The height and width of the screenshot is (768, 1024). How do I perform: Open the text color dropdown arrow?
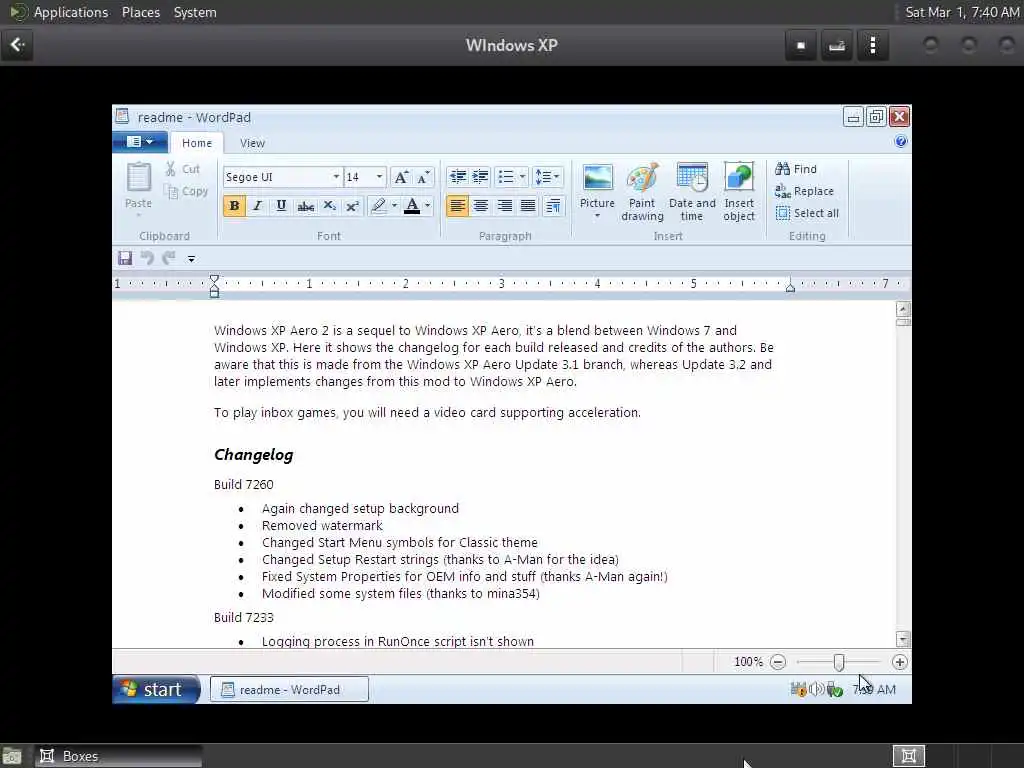[x=428, y=206]
